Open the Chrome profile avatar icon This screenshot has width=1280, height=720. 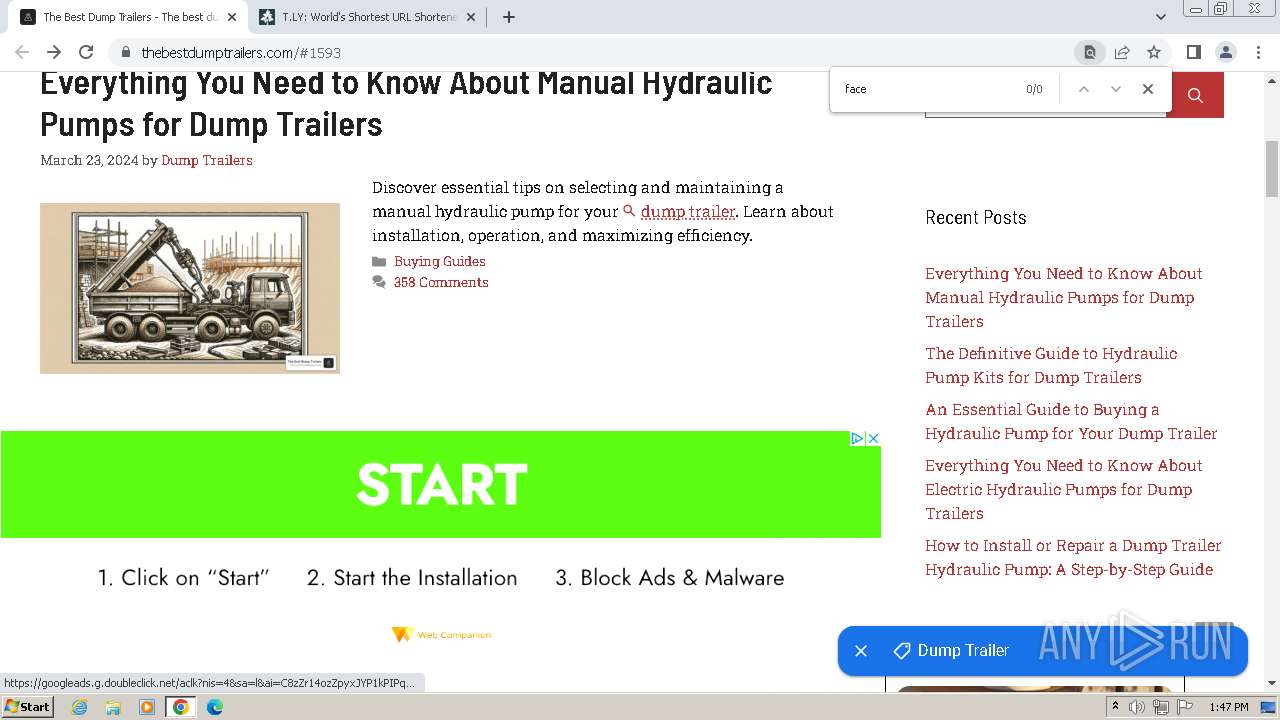pos(1226,52)
